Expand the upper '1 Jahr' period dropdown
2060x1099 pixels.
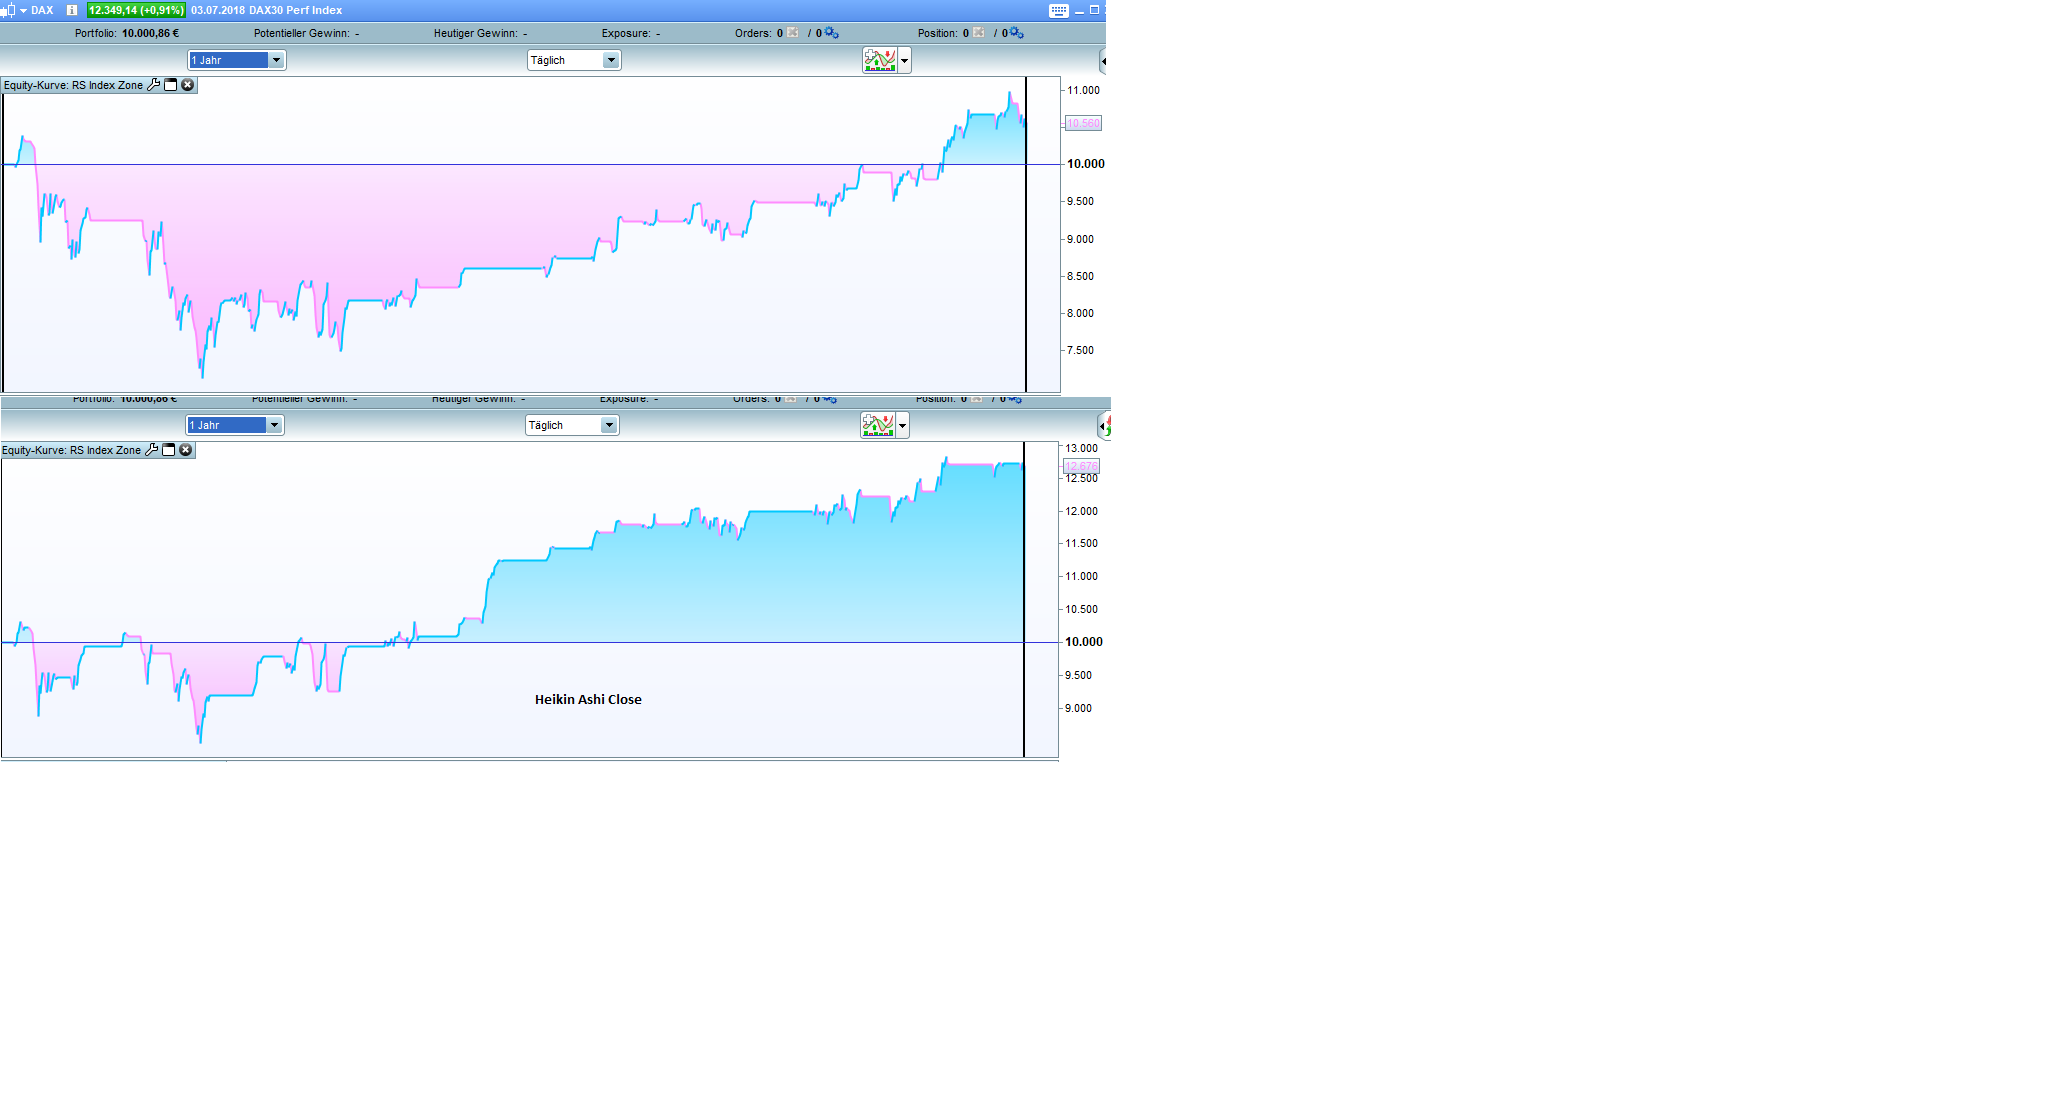click(277, 60)
